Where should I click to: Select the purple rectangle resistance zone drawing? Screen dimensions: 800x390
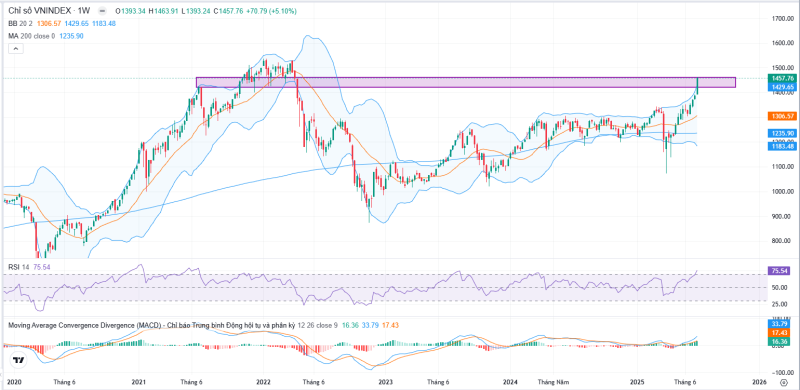coord(465,83)
